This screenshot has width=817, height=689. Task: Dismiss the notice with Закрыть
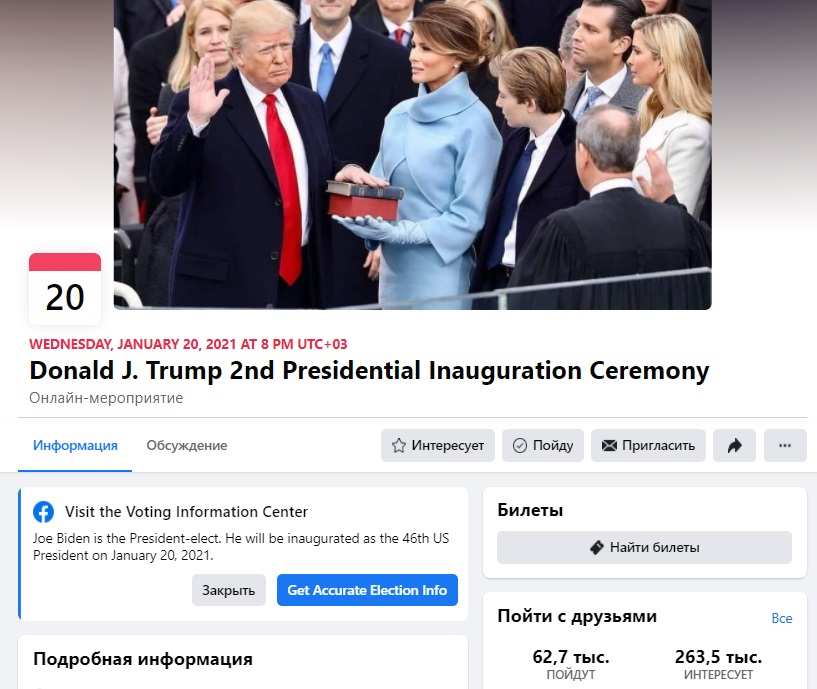pos(229,590)
